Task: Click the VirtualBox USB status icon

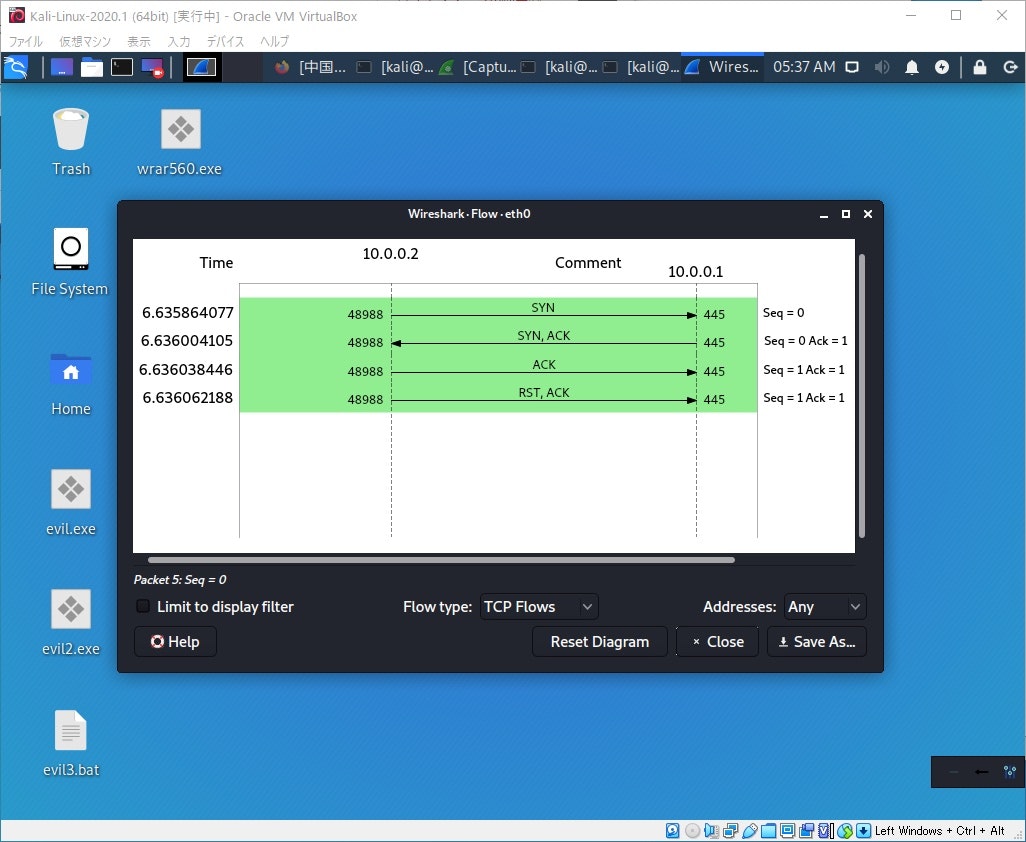Action: (x=750, y=830)
